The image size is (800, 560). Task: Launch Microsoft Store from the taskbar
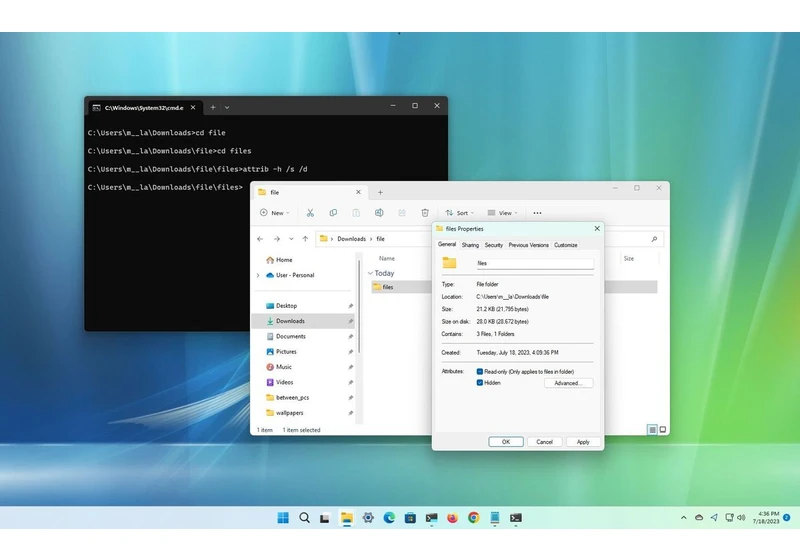410,518
